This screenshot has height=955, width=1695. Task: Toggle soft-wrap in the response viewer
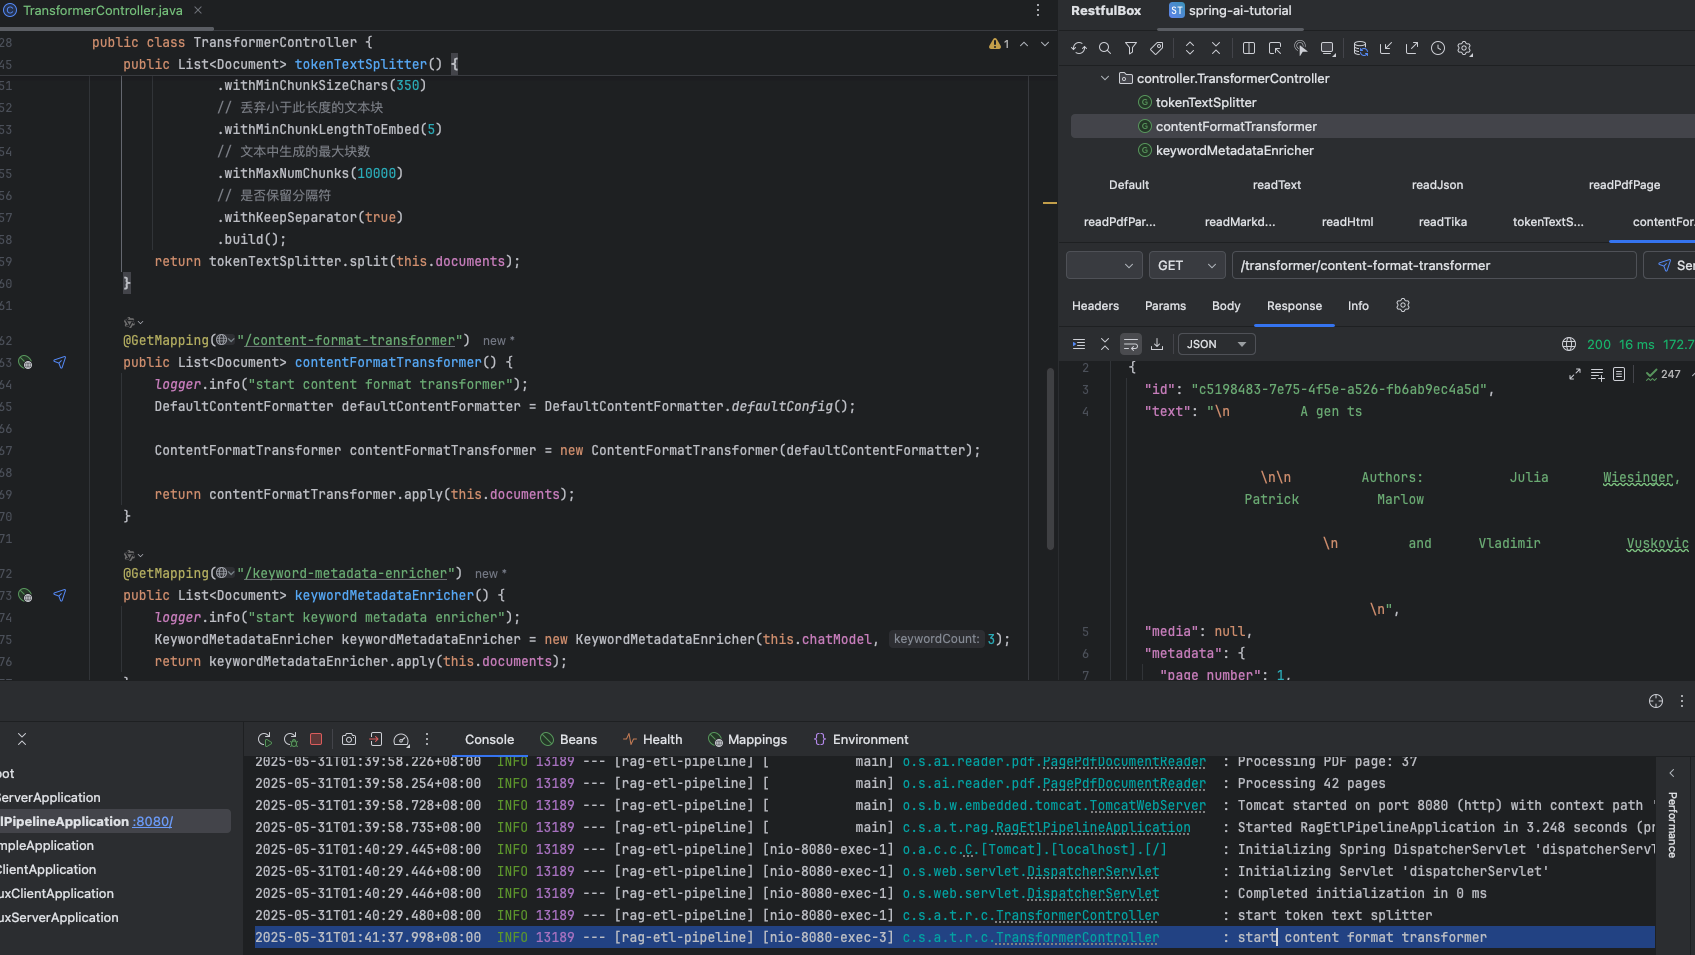pos(1131,344)
